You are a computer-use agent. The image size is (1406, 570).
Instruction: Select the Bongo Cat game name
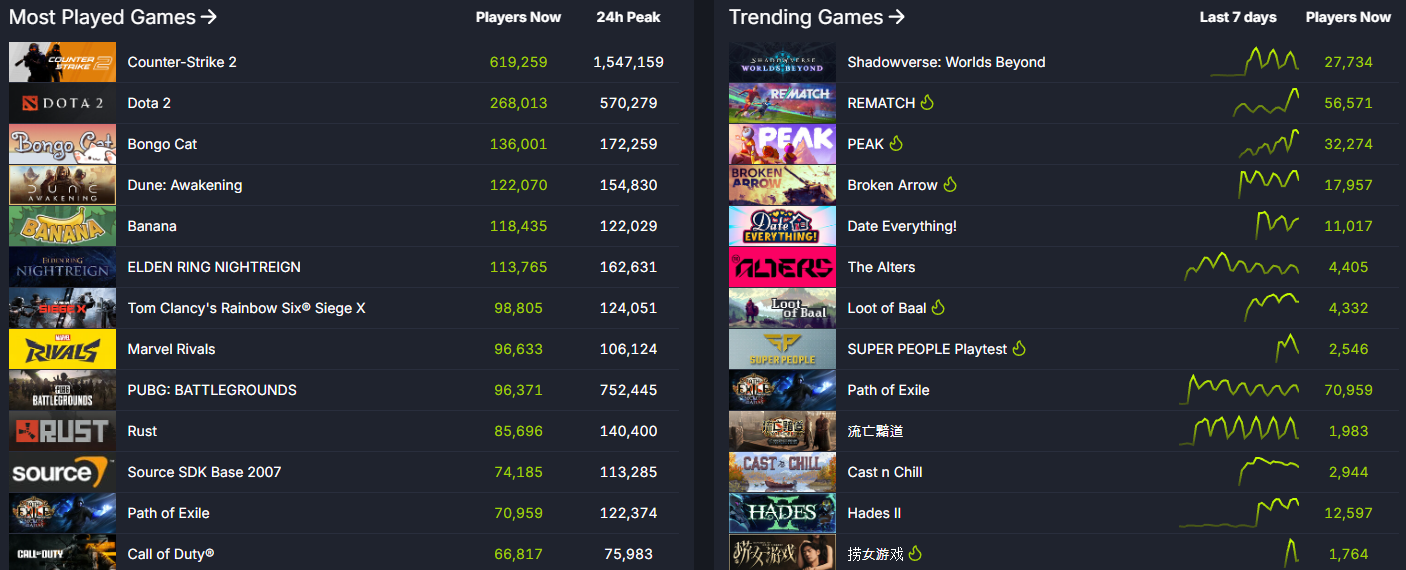pyautogui.click(x=162, y=144)
